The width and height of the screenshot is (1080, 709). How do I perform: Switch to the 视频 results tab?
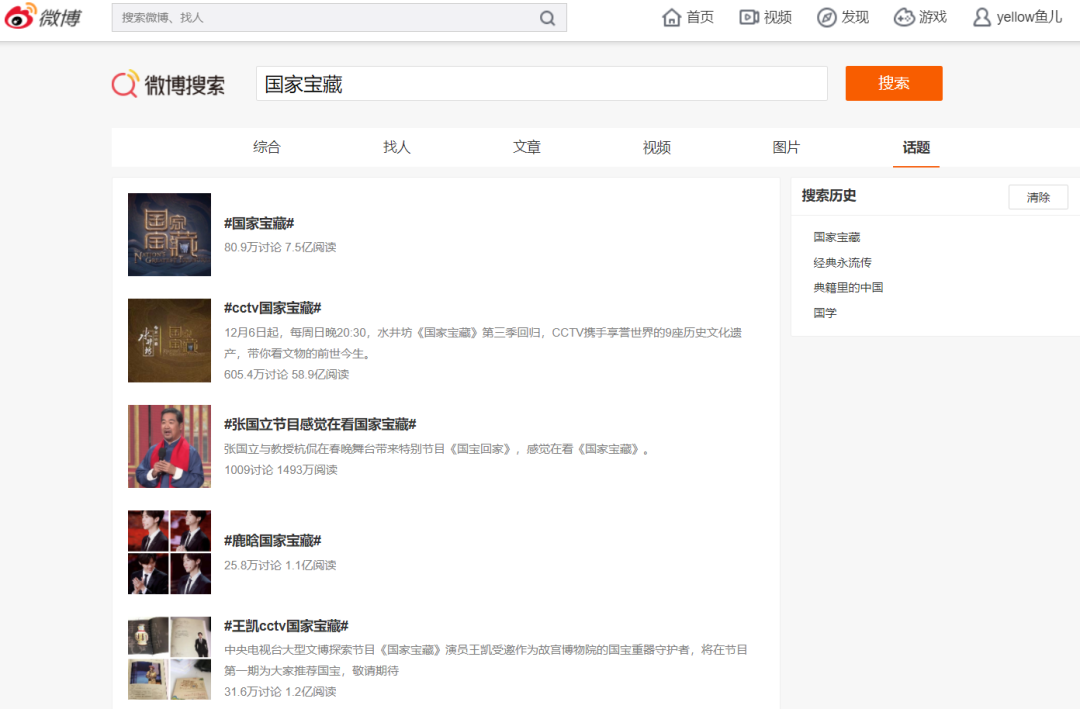[x=656, y=147]
